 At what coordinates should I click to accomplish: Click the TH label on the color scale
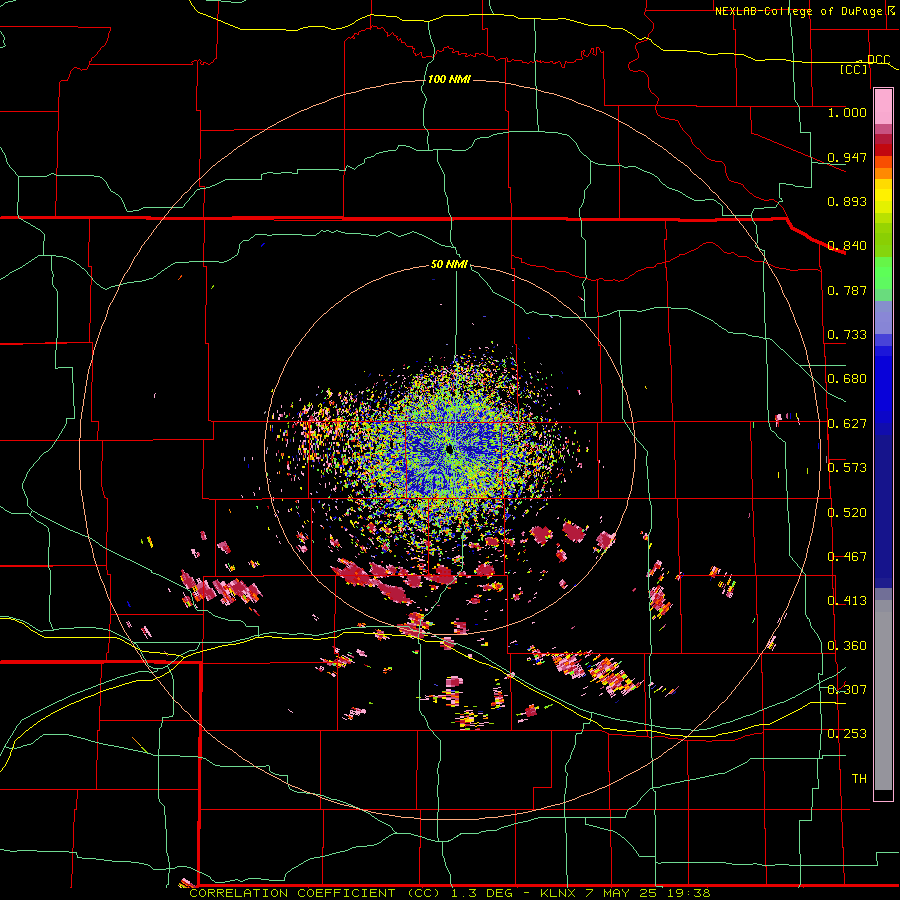[x=859, y=779]
